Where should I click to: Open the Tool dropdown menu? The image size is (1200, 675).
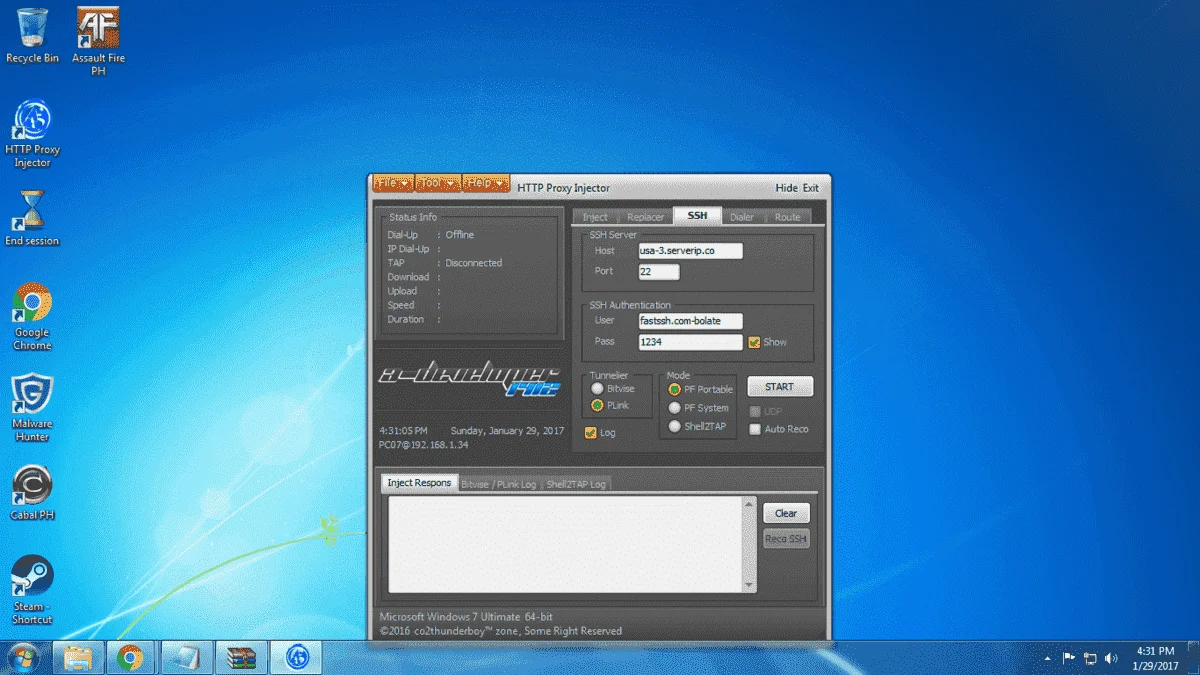[x=437, y=183]
